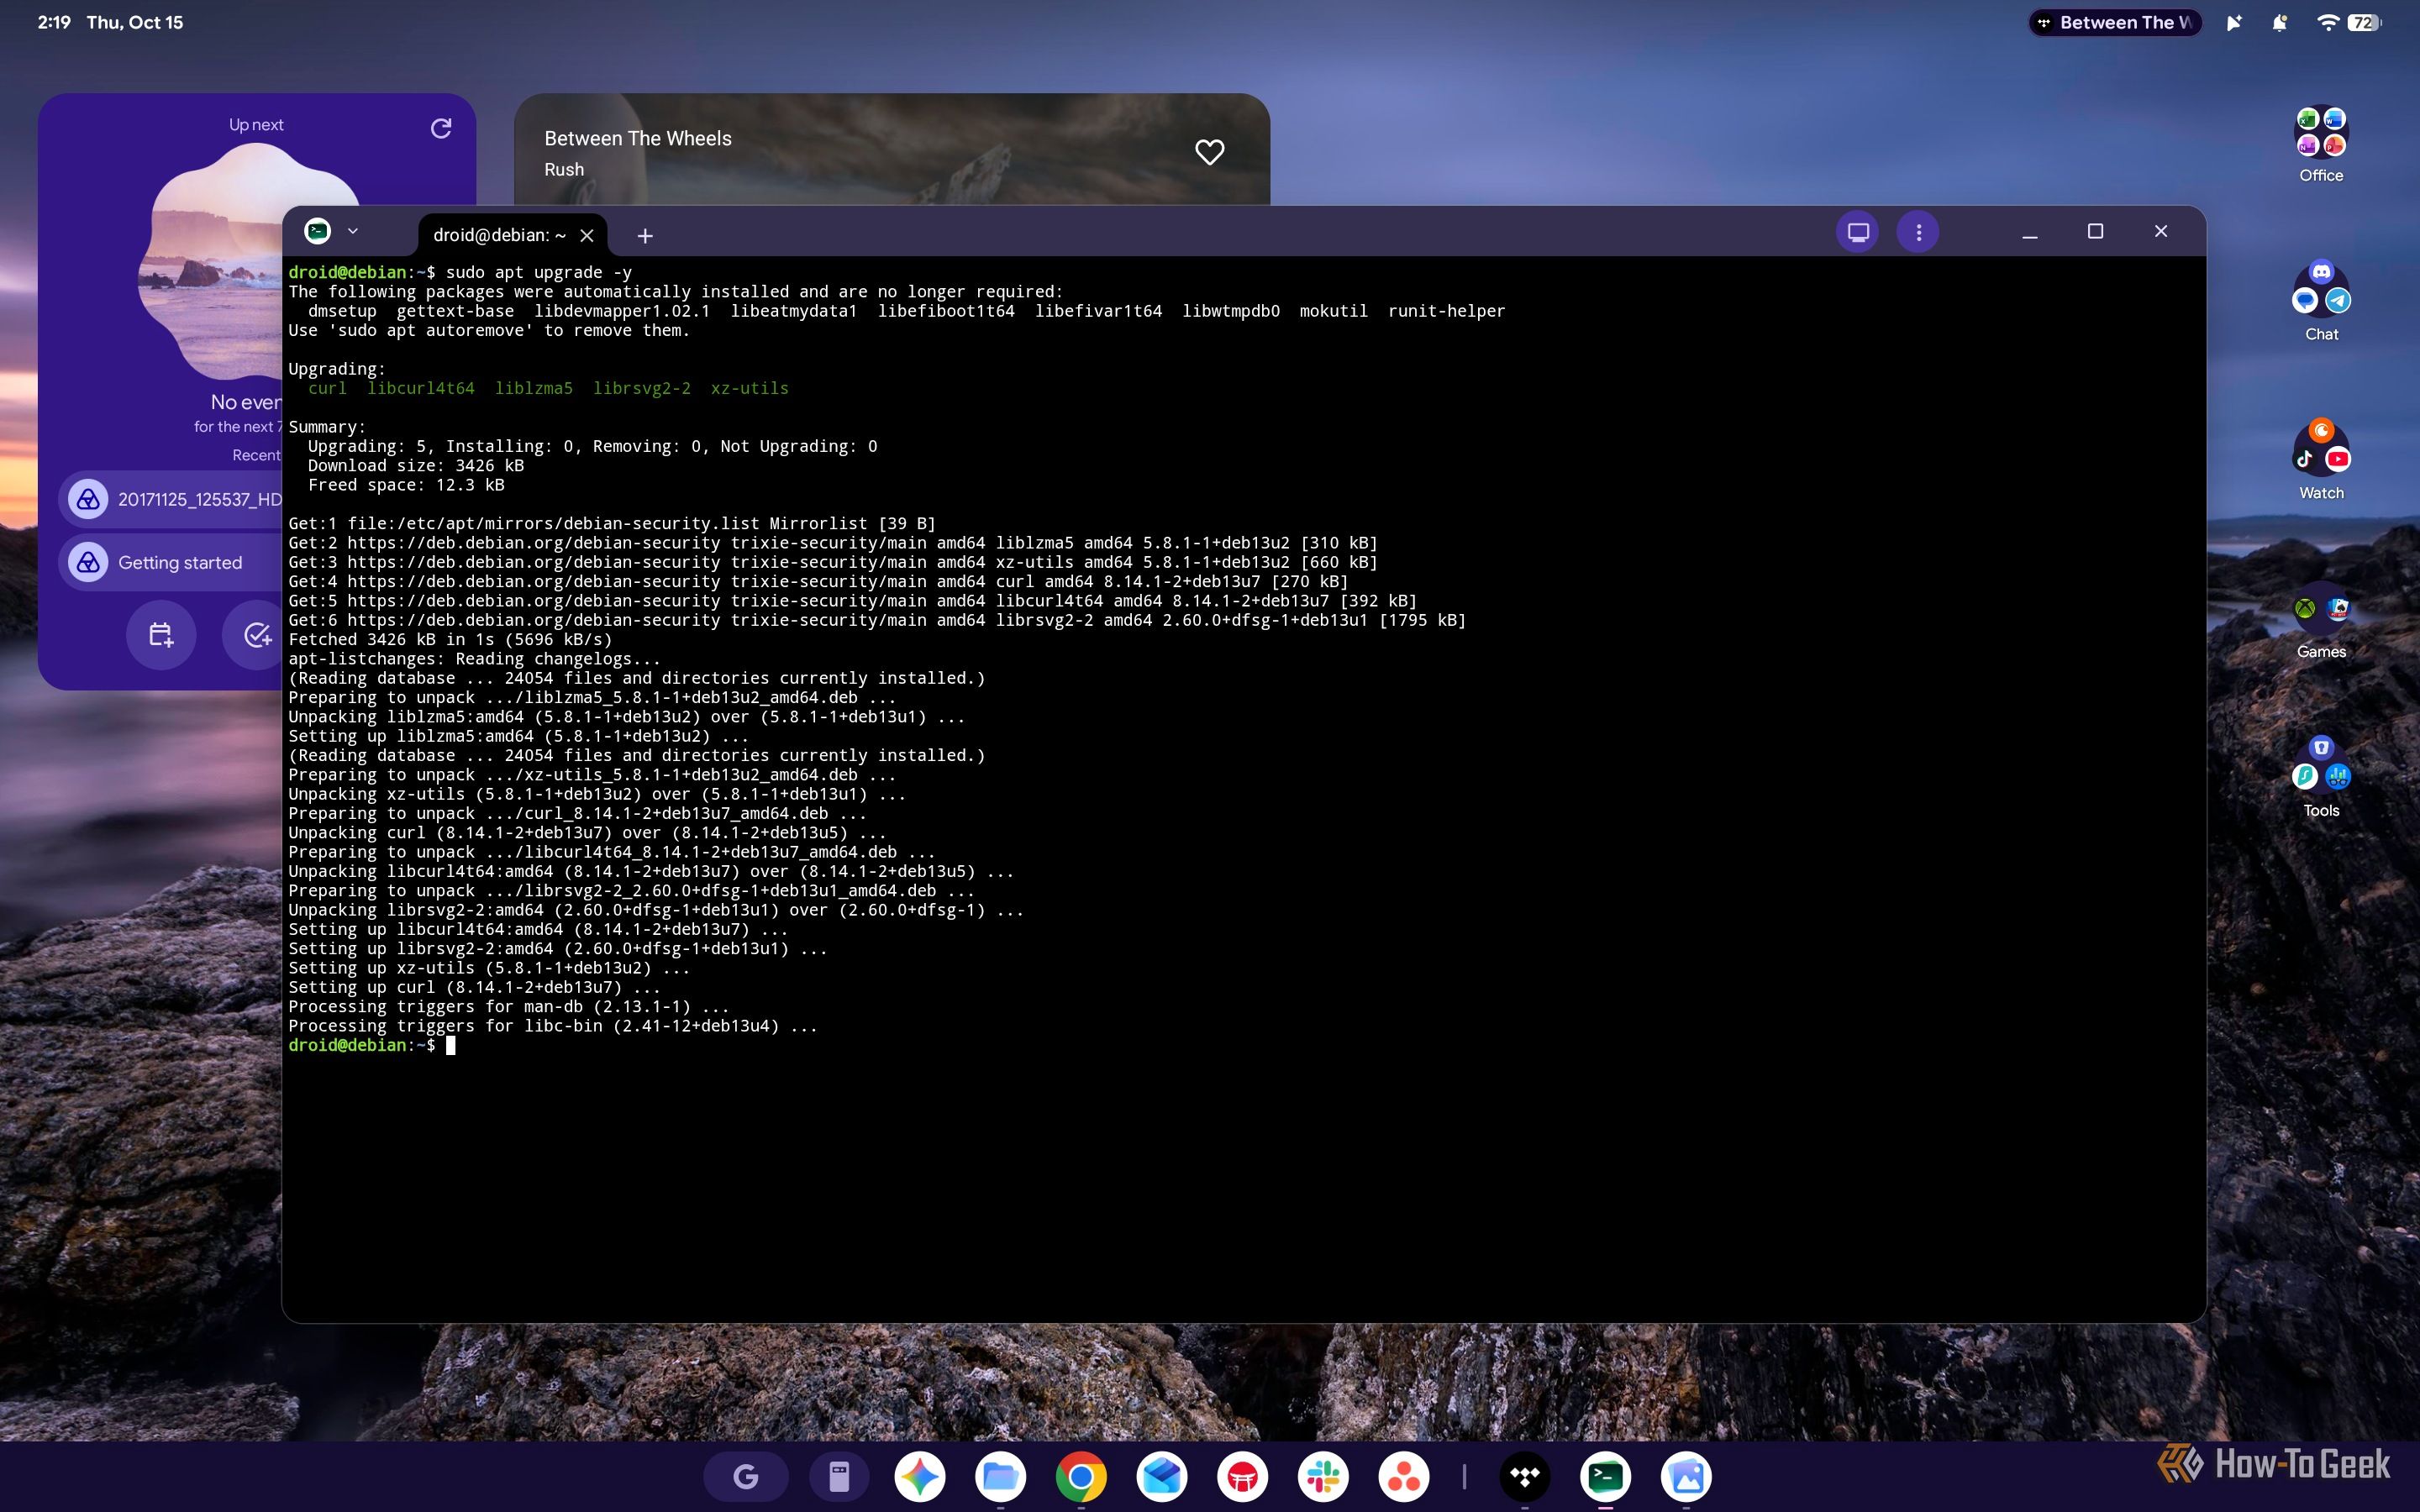Open the Gemini app from taskbar
2420x1512 pixels.
coord(920,1477)
